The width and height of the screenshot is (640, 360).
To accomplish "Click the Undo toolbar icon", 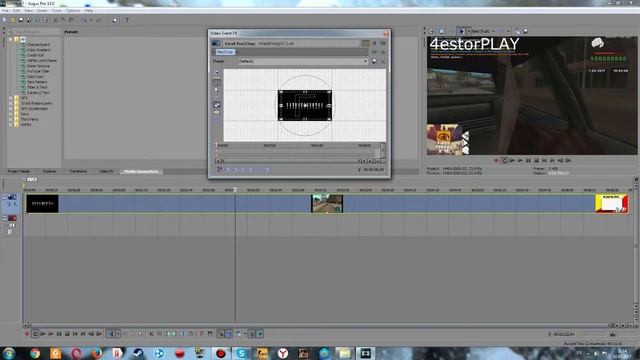I will pyautogui.click(x=84, y=20).
